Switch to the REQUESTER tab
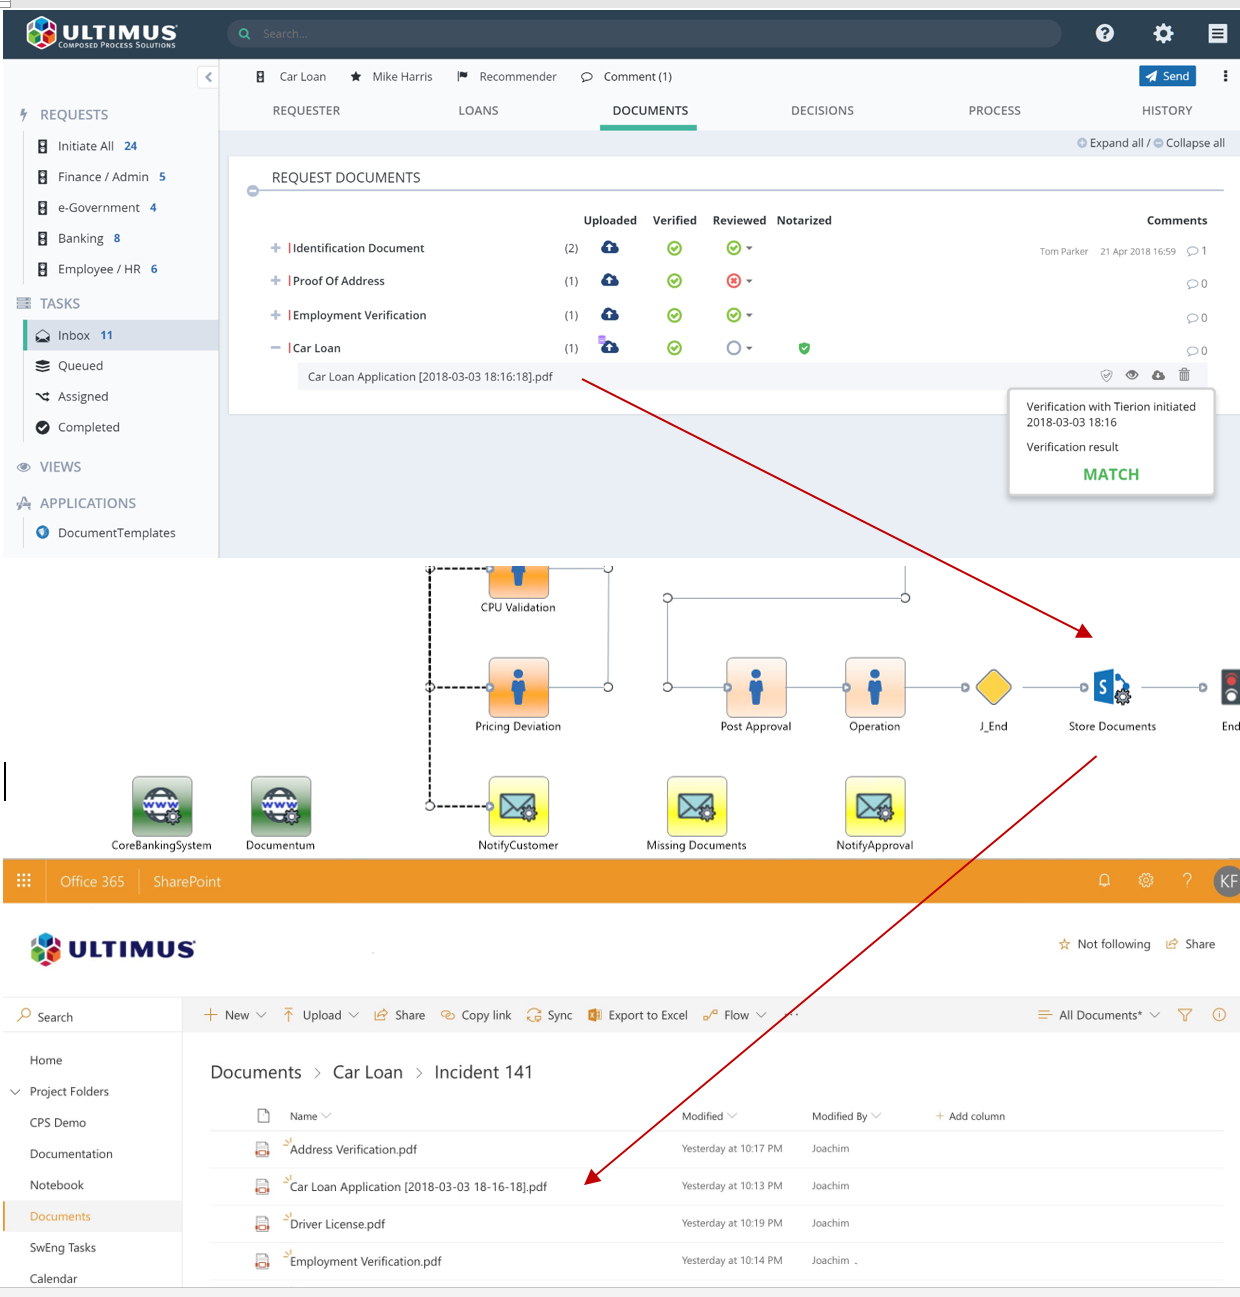This screenshot has width=1240, height=1297. (x=306, y=111)
